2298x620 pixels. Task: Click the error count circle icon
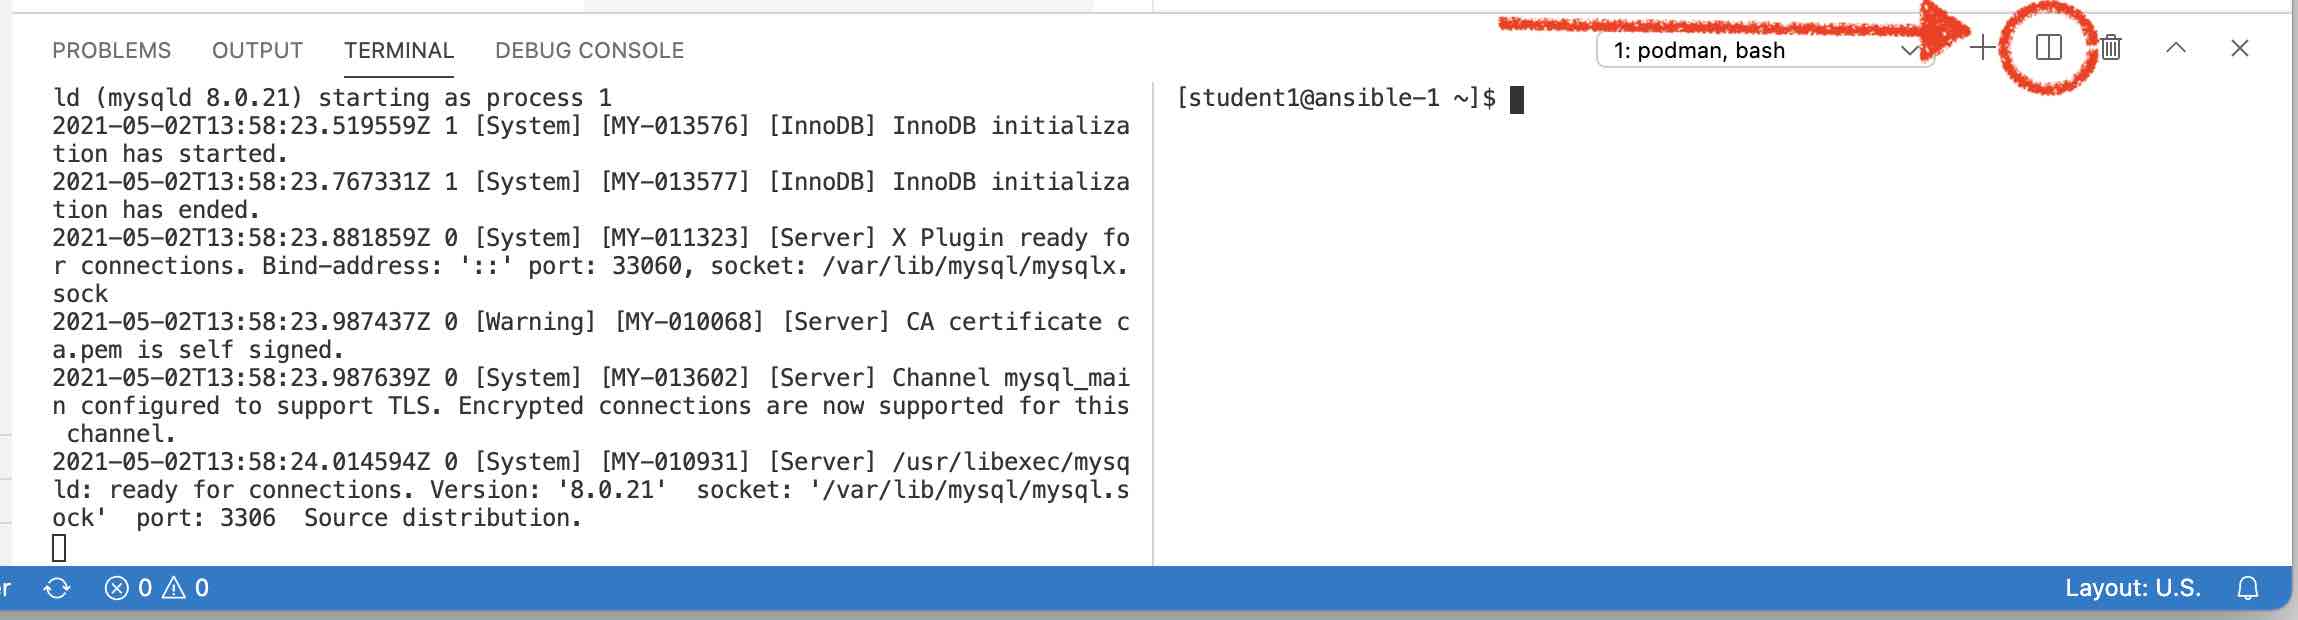coord(117,588)
